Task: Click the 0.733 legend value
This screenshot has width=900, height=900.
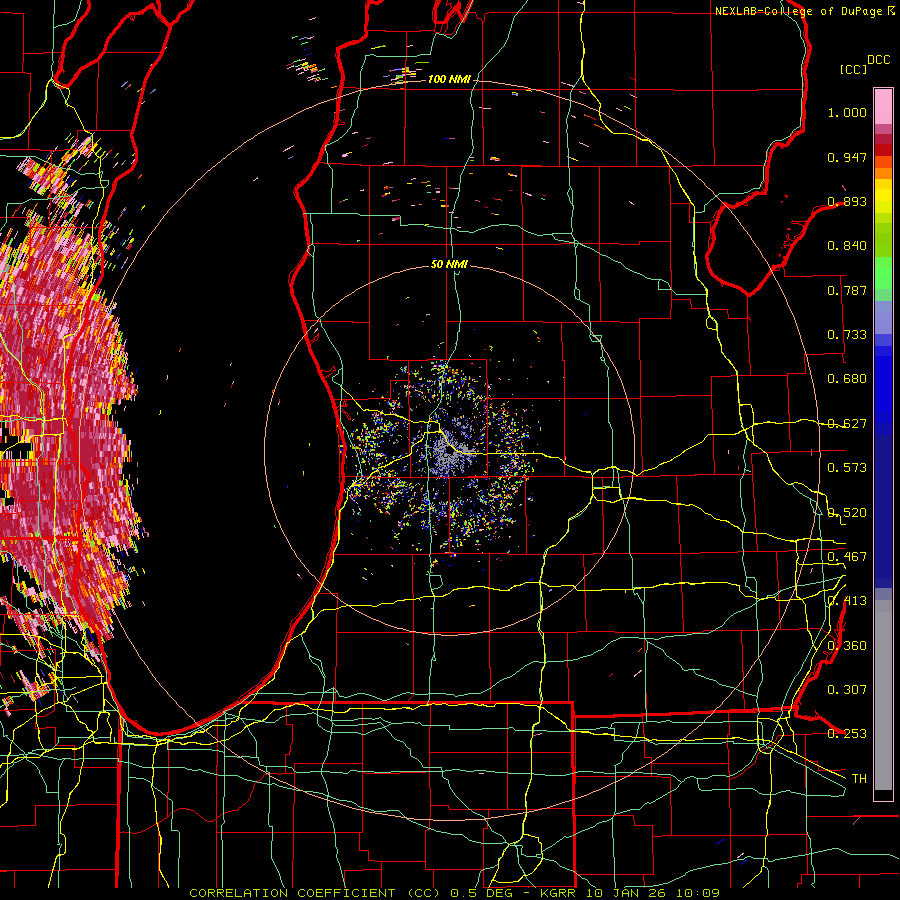Action: pos(847,335)
